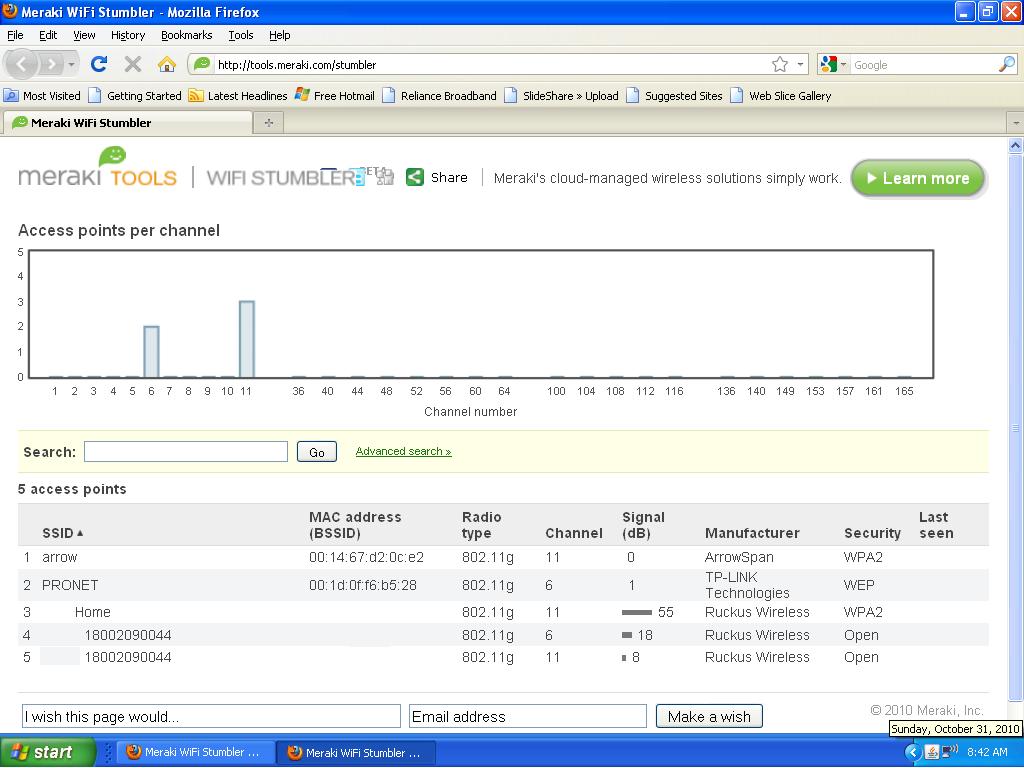Image resolution: width=1024 pixels, height=768 pixels.
Task: Click the Email address field
Action: [x=528, y=716]
